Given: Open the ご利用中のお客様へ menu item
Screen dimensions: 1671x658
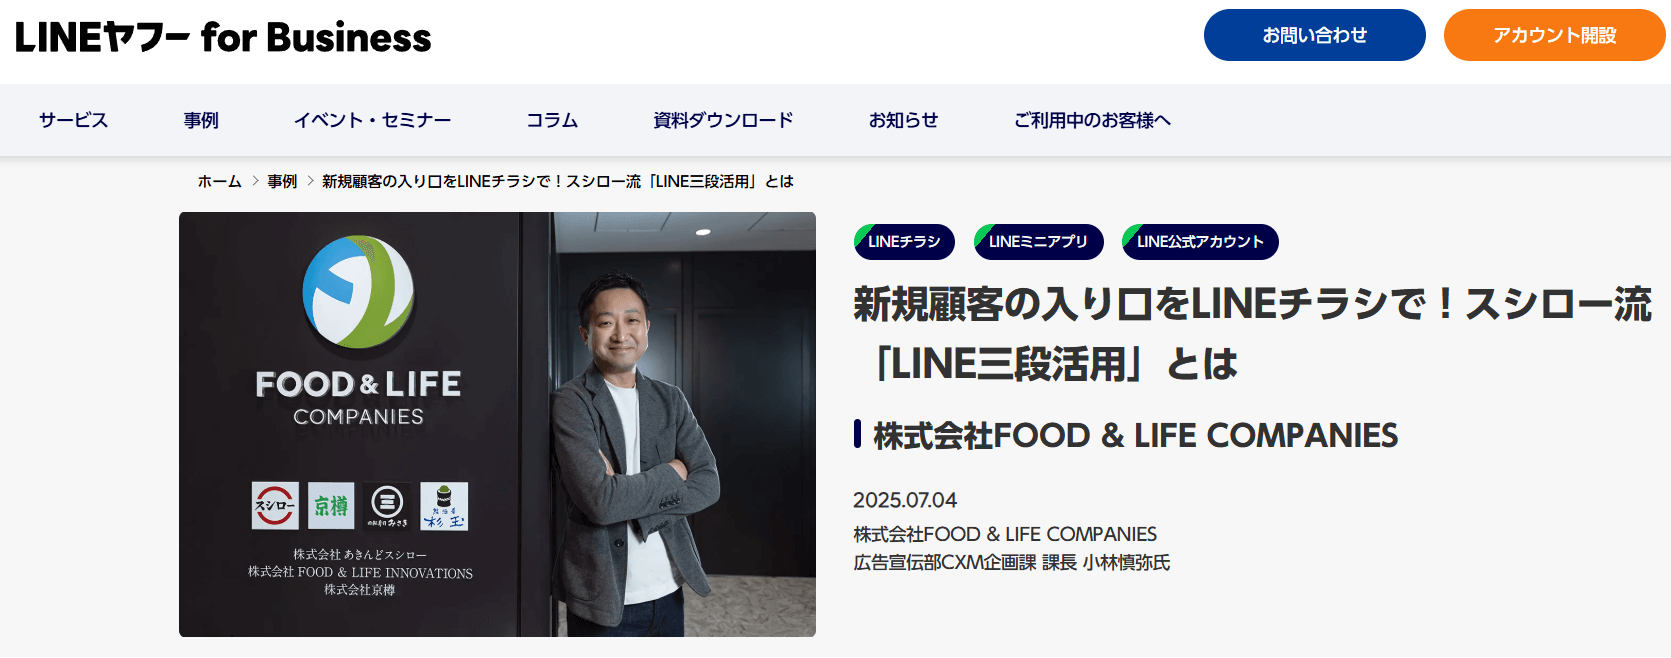Looking at the screenshot, I should tap(1092, 120).
